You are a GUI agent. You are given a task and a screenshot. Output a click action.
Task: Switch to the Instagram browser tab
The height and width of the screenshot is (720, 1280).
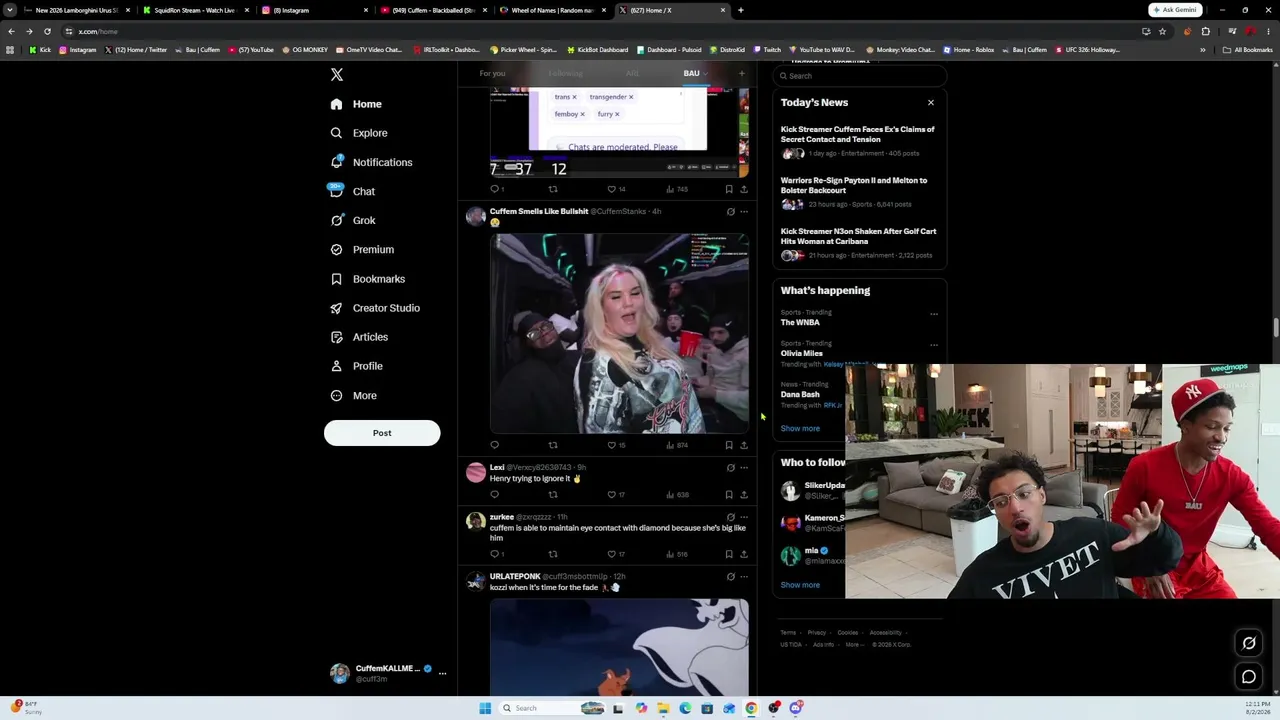[x=315, y=10]
